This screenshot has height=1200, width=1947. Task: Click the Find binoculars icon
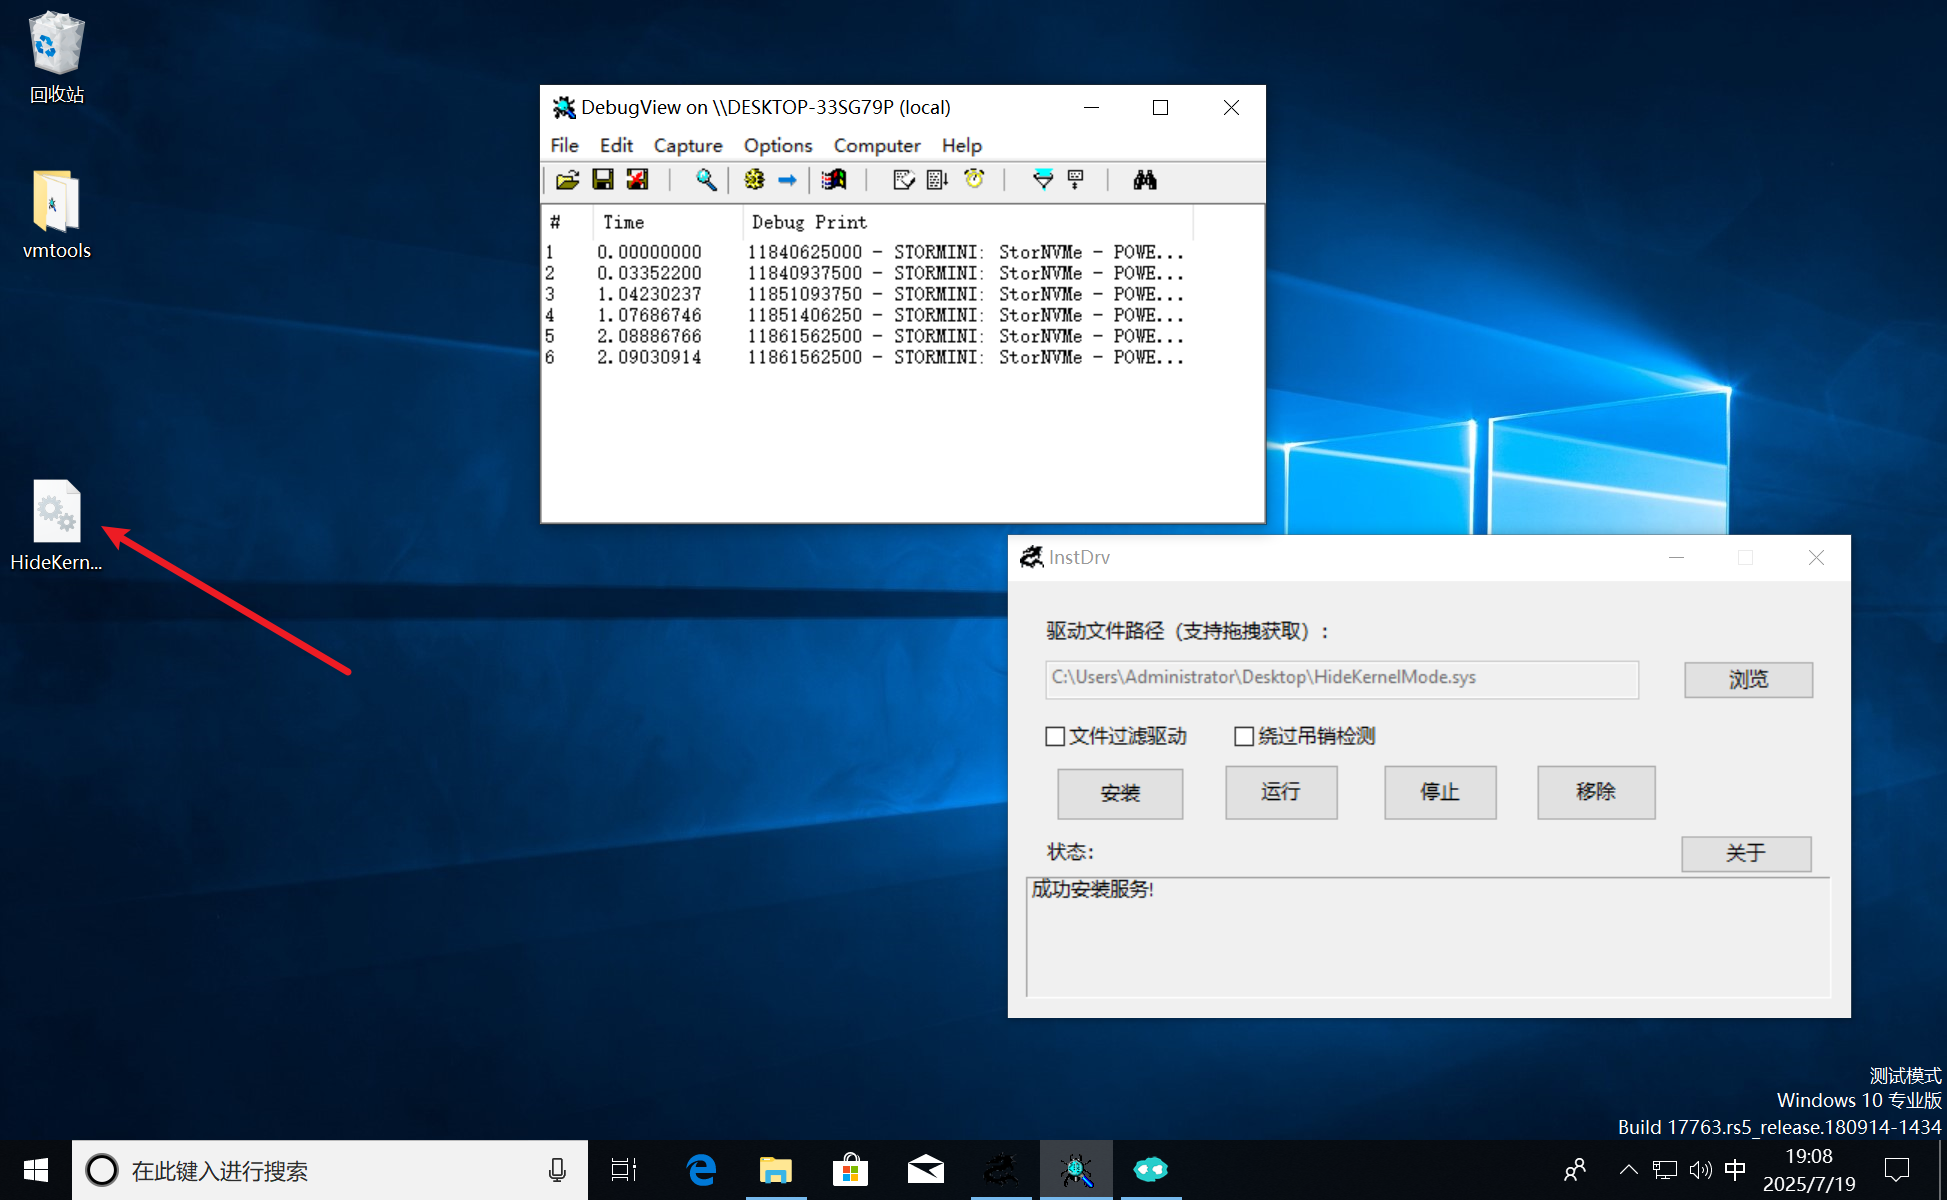[1144, 180]
